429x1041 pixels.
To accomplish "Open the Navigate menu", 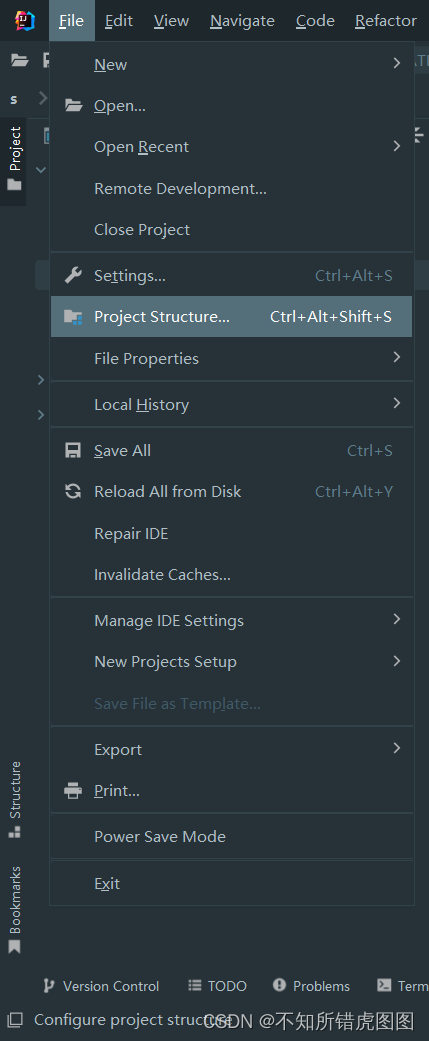I will click(x=242, y=21).
